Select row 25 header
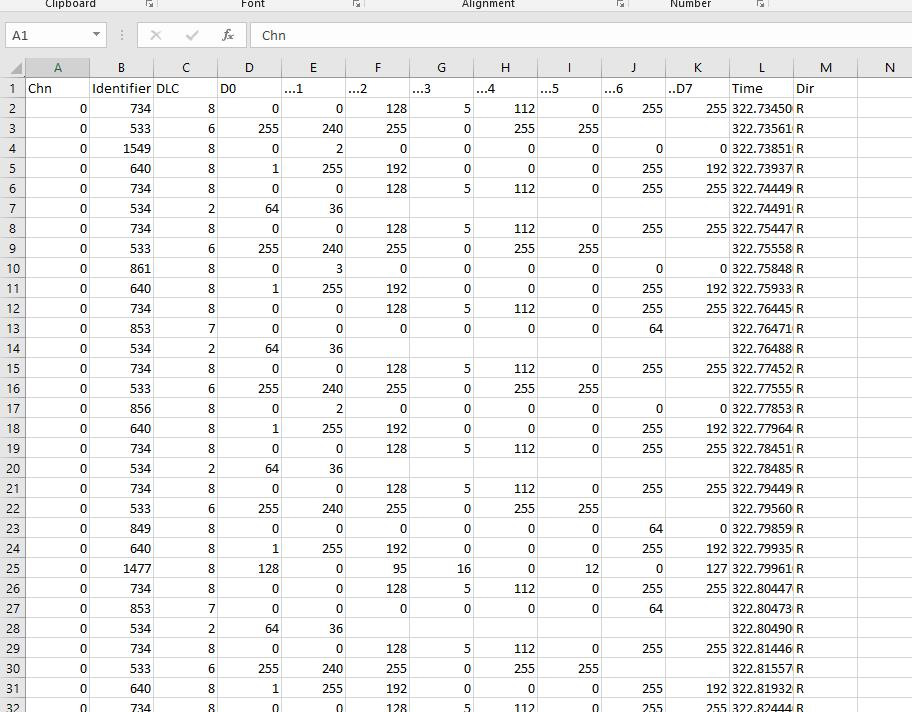 coord(12,568)
